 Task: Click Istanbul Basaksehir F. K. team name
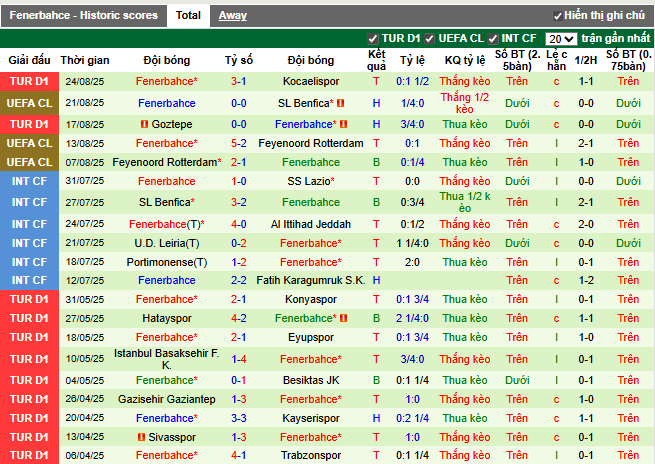point(167,359)
